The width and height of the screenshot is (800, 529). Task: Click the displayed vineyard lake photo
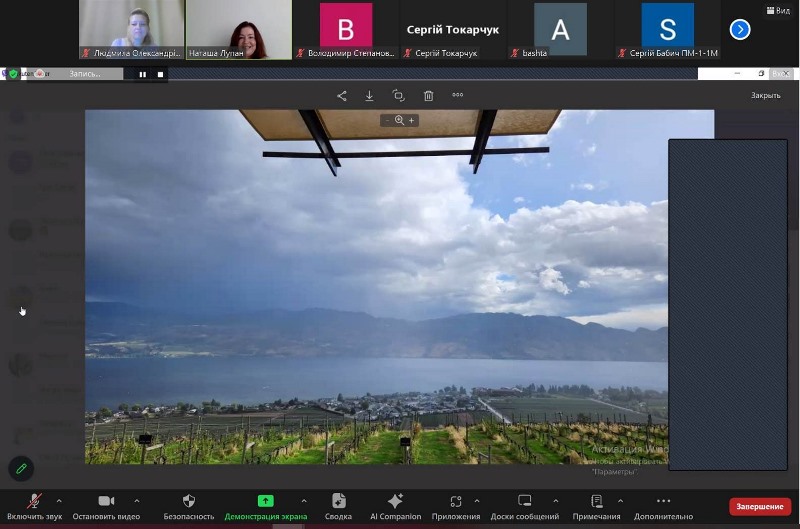coord(377,287)
